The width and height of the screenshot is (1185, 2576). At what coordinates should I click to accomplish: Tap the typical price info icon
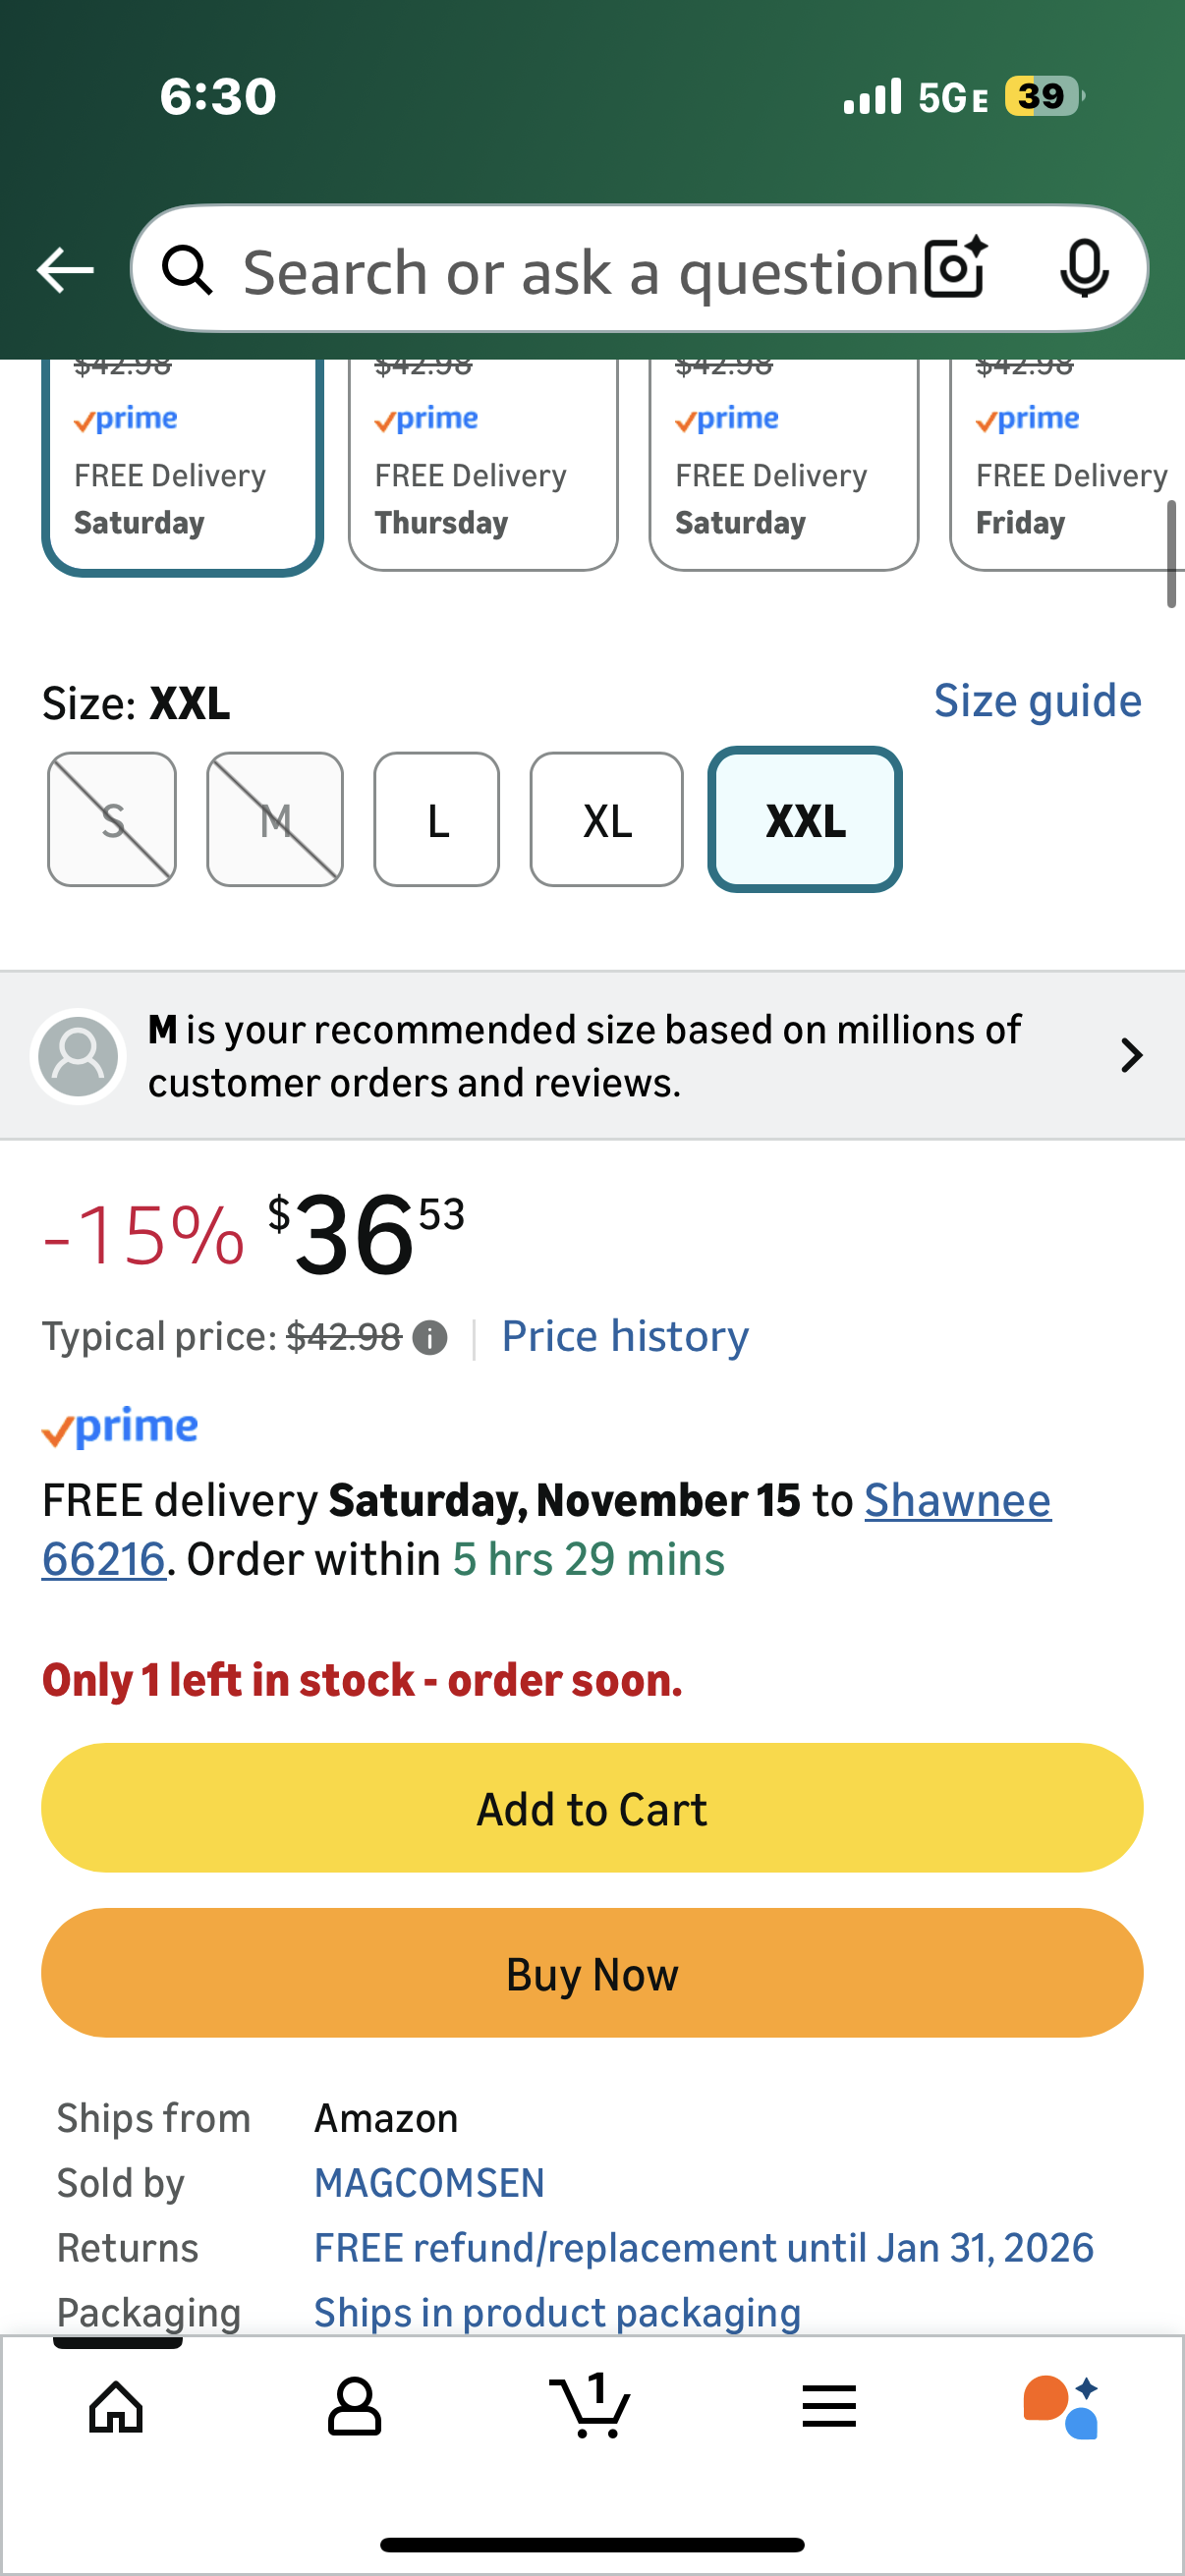[x=430, y=1337]
